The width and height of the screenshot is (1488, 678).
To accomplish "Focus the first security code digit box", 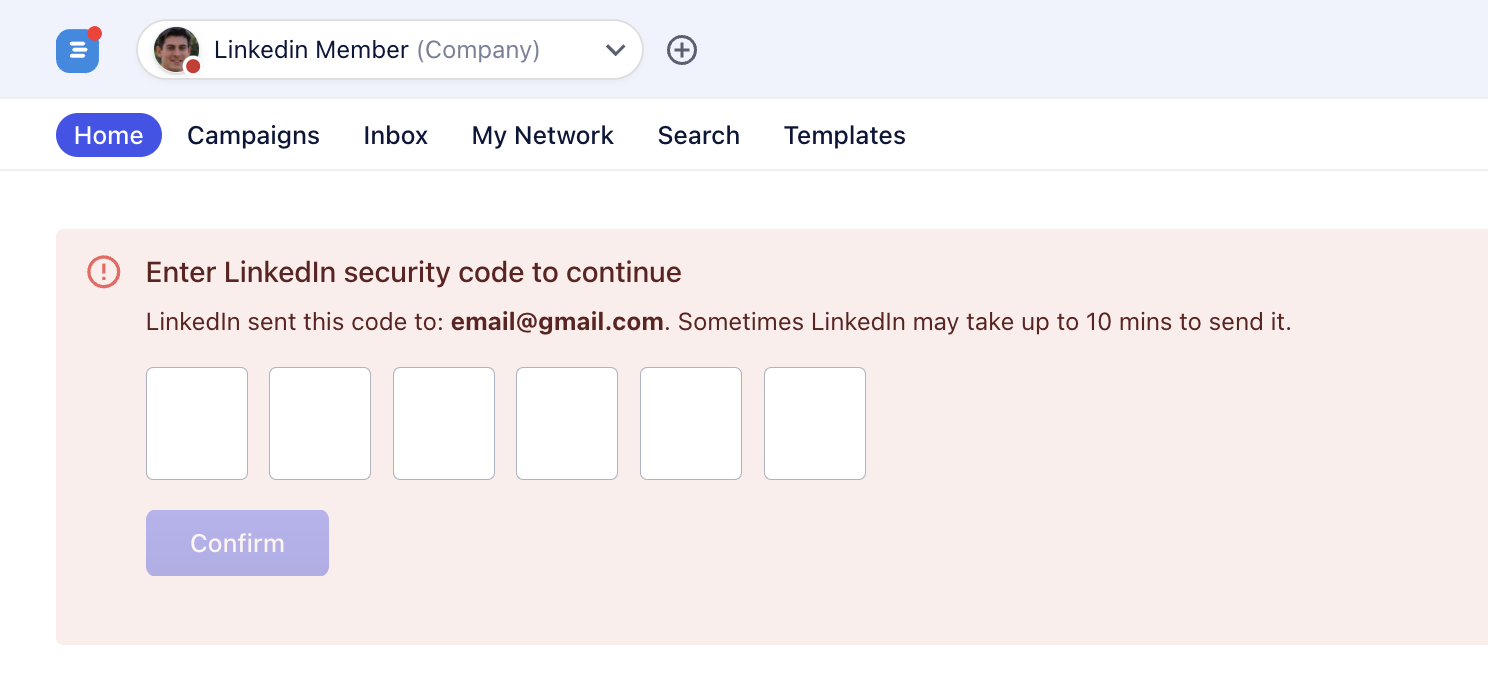I will tap(197, 423).
